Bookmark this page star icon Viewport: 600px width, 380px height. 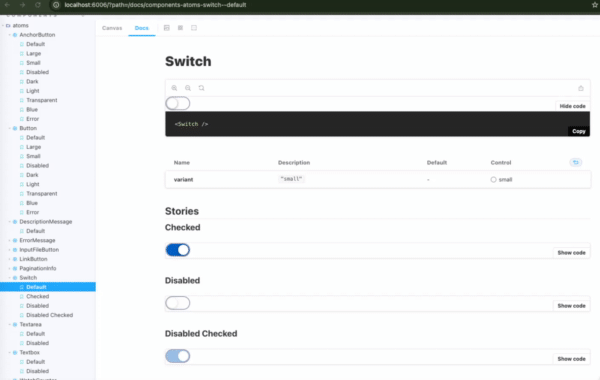click(595, 5)
